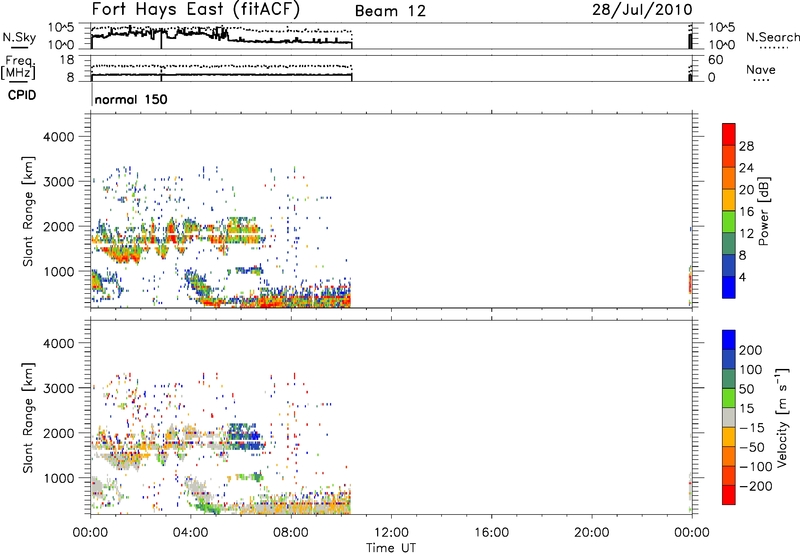
Task: Click the blue scatter patch in velocity panel
Action: 245,437
